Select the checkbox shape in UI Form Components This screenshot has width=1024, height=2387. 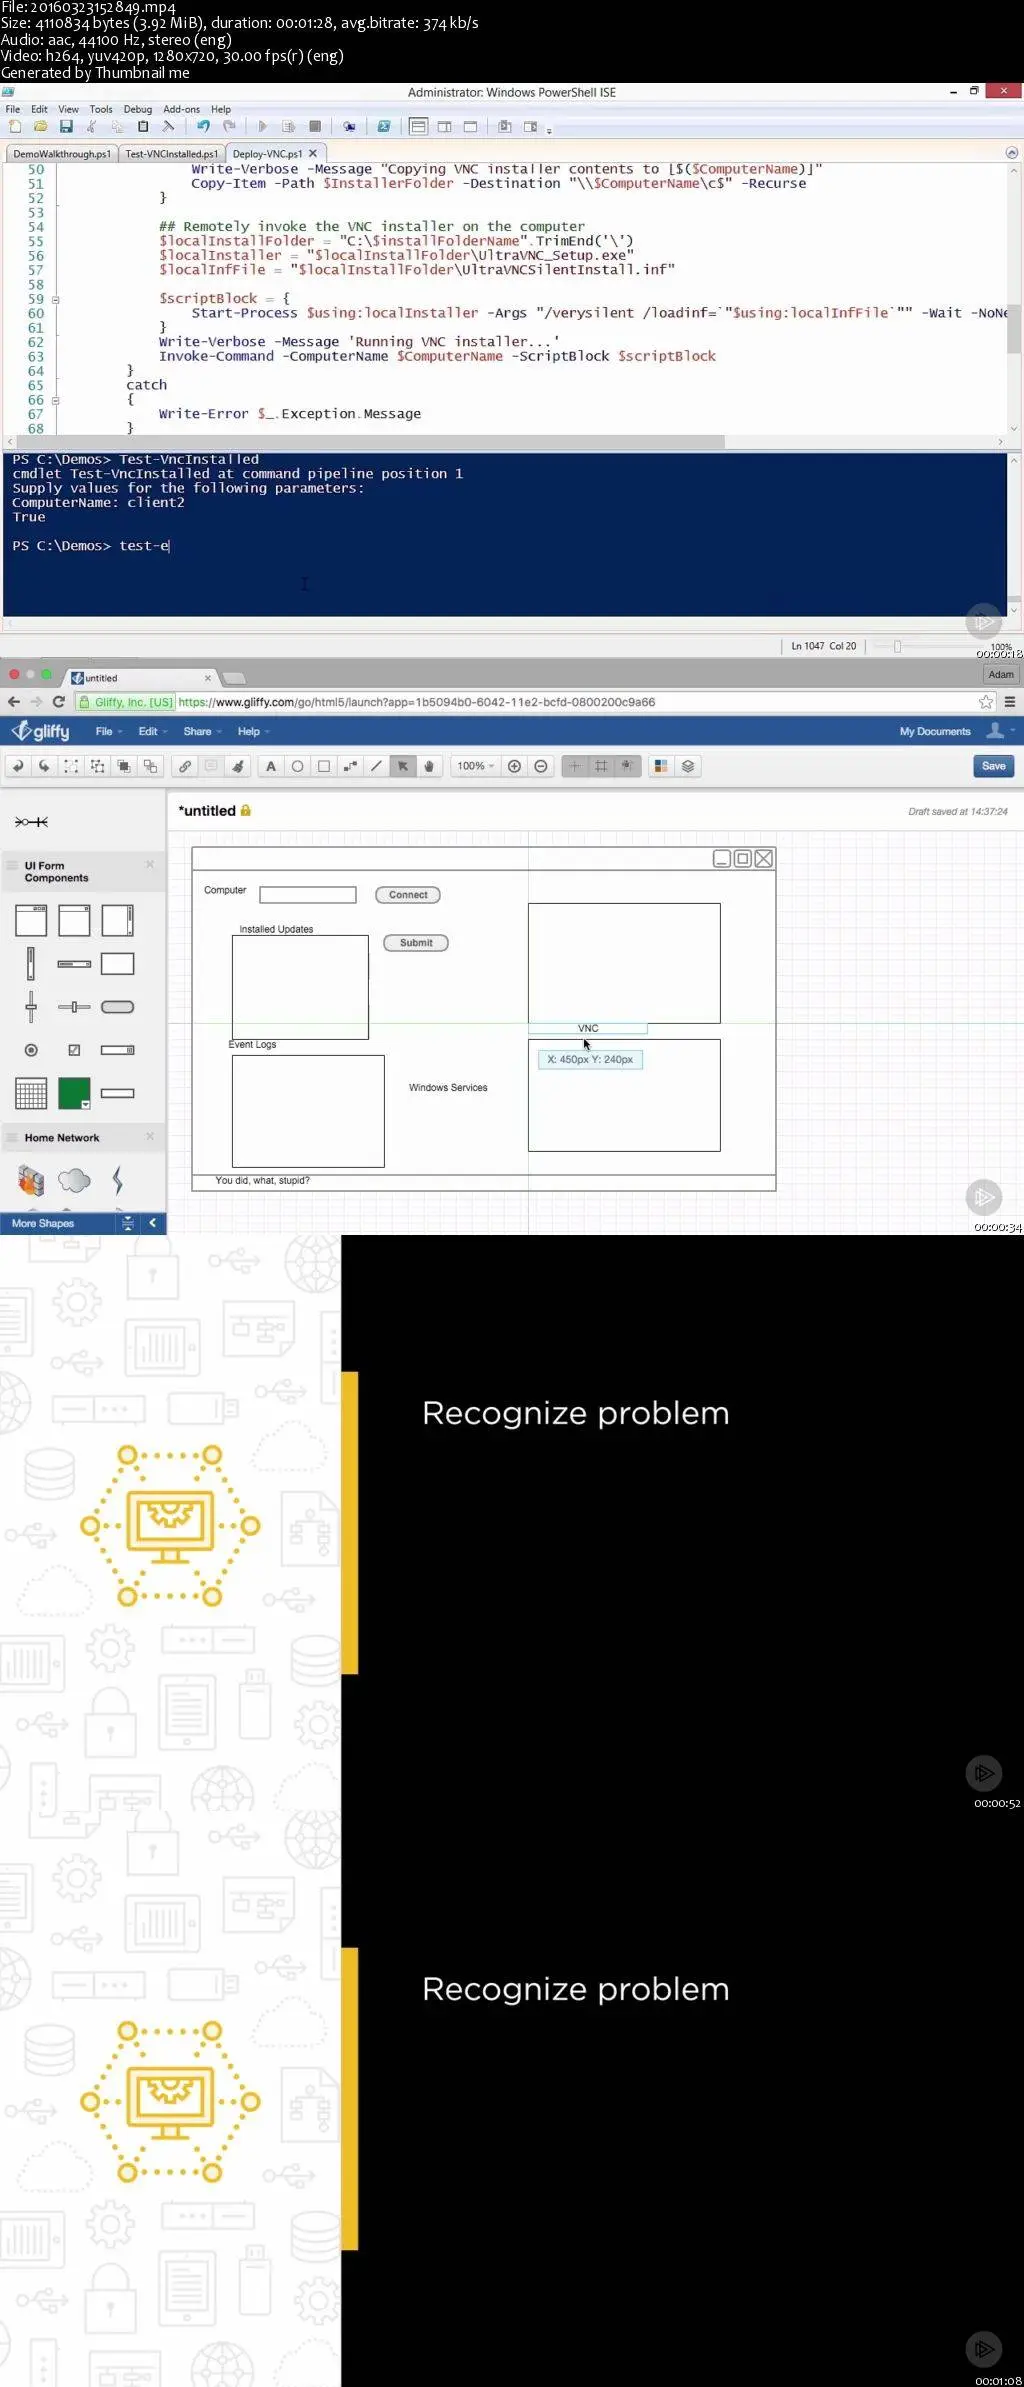pyautogui.click(x=74, y=1050)
